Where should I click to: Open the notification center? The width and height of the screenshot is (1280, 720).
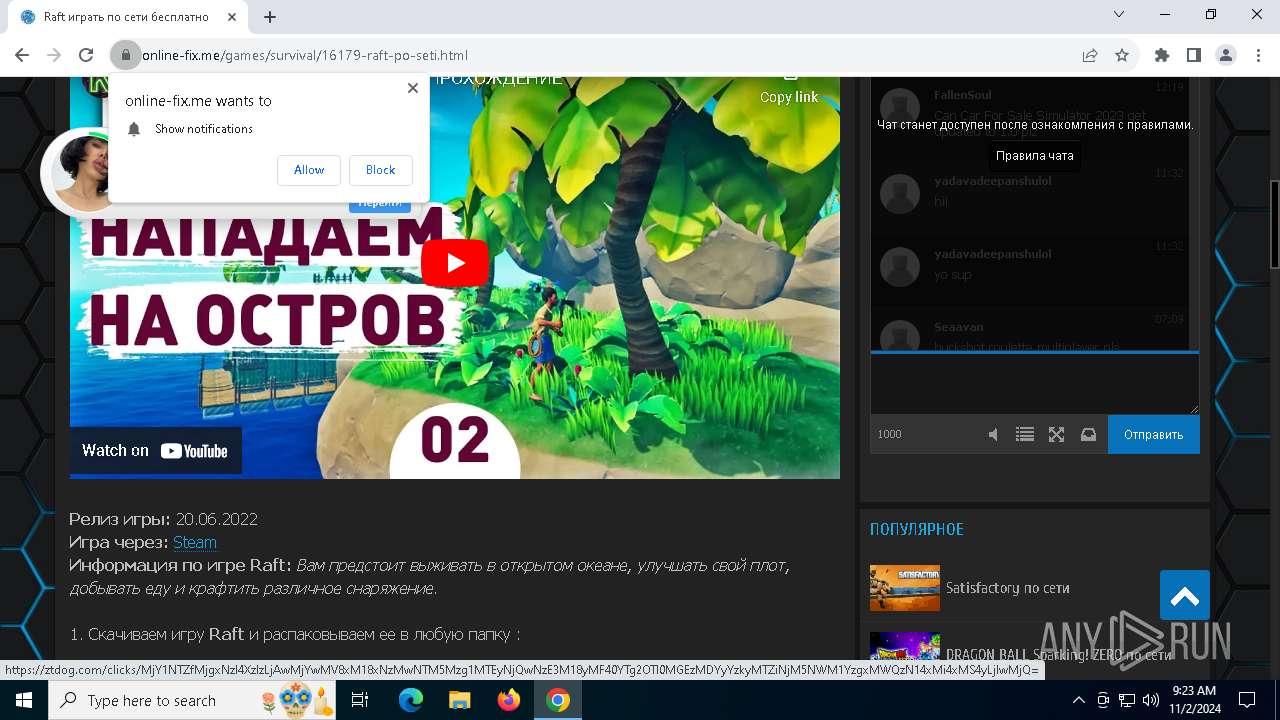[1247, 700]
